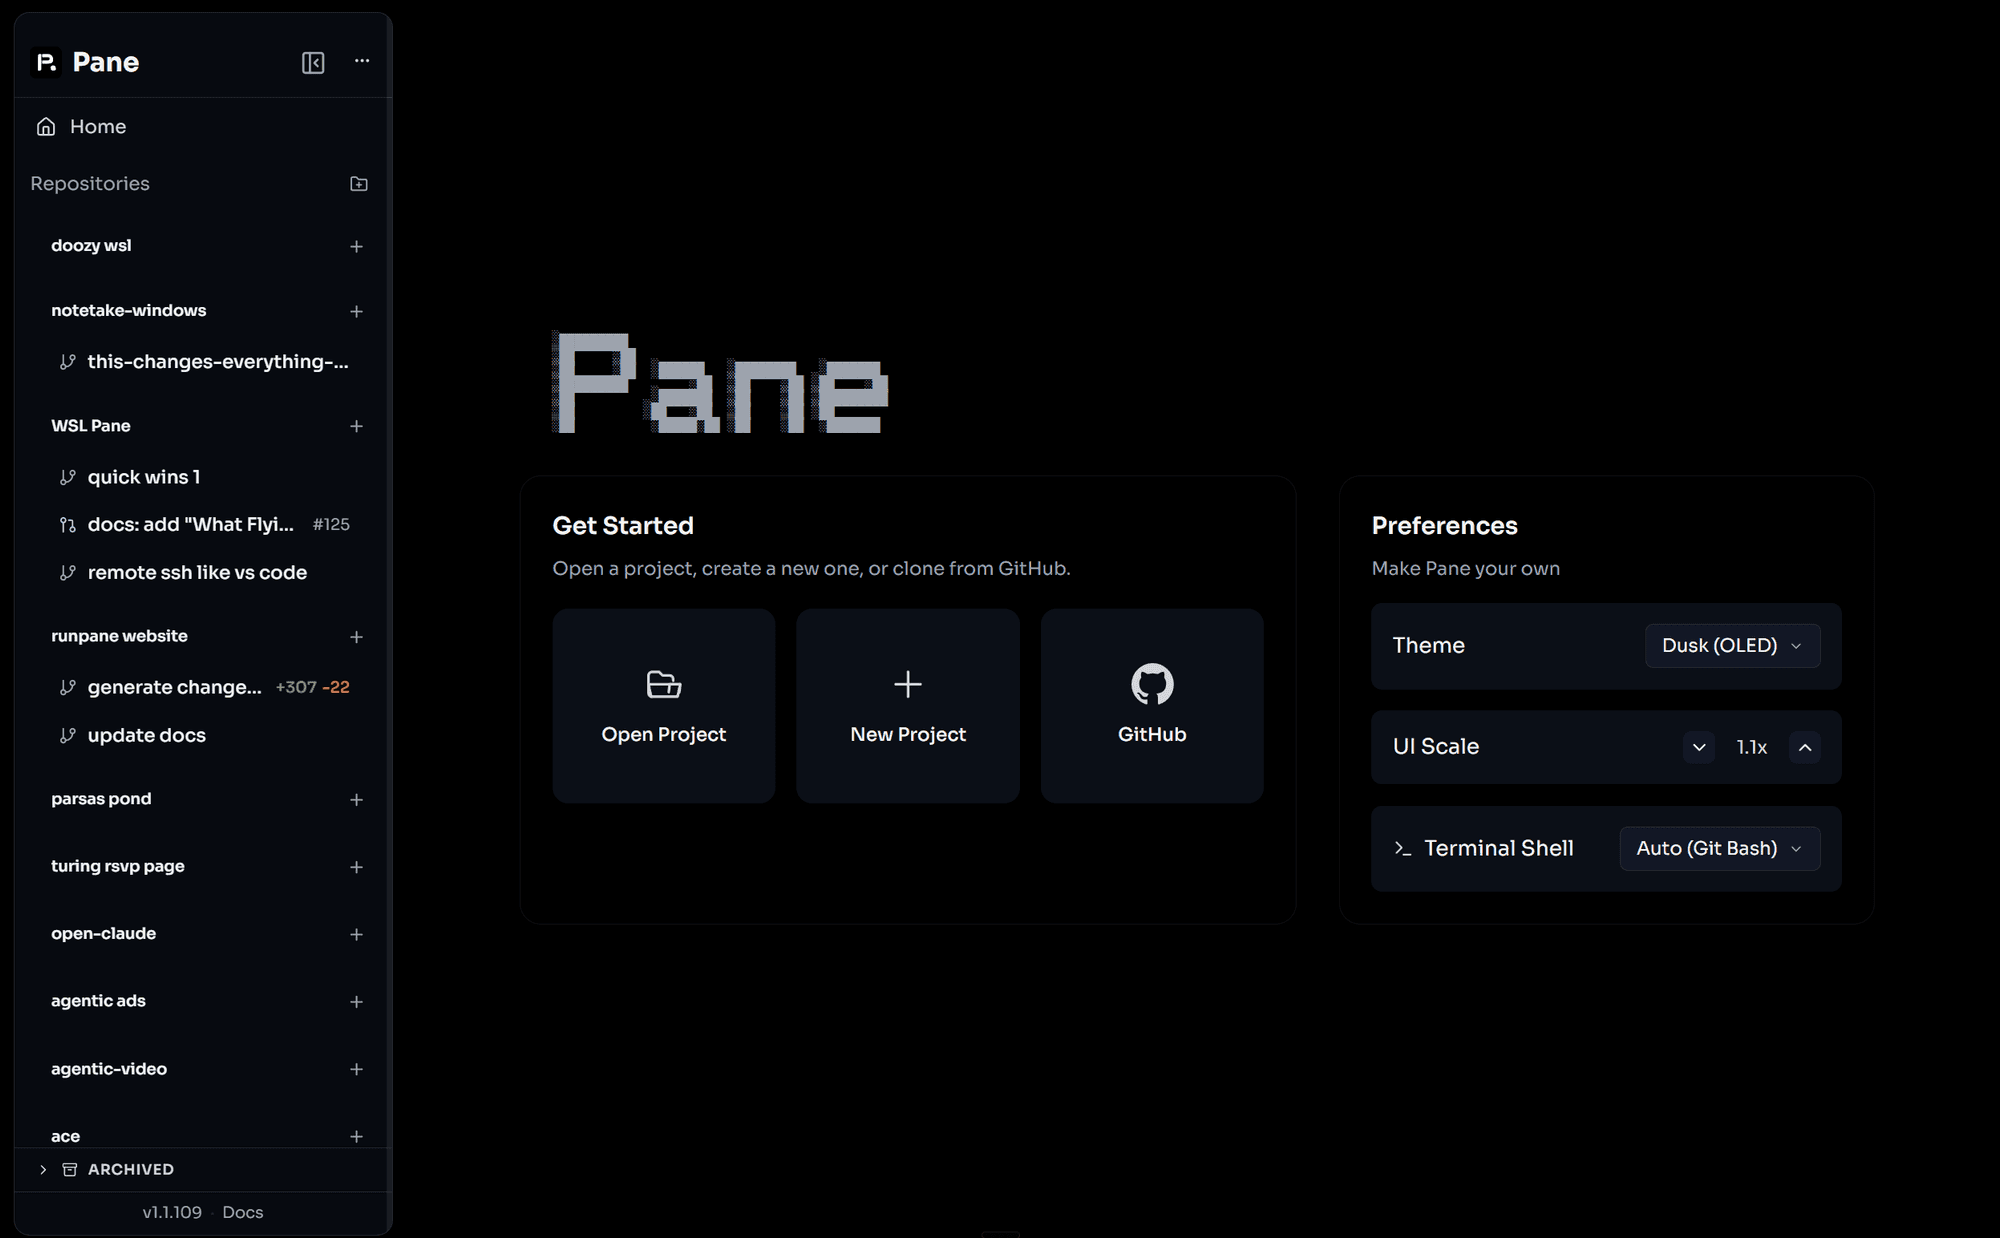Click the pull request icon next to docs branch

point(67,524)
